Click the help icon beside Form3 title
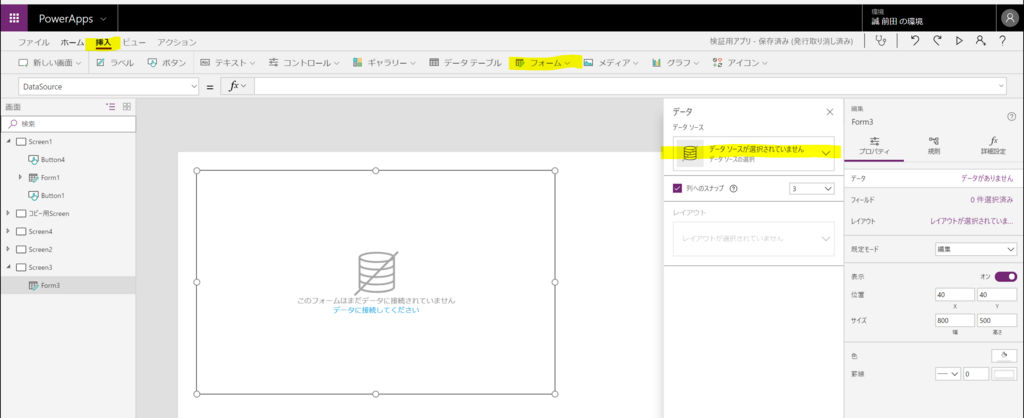The image size is (1024, 418). [x=1012, y=116]
